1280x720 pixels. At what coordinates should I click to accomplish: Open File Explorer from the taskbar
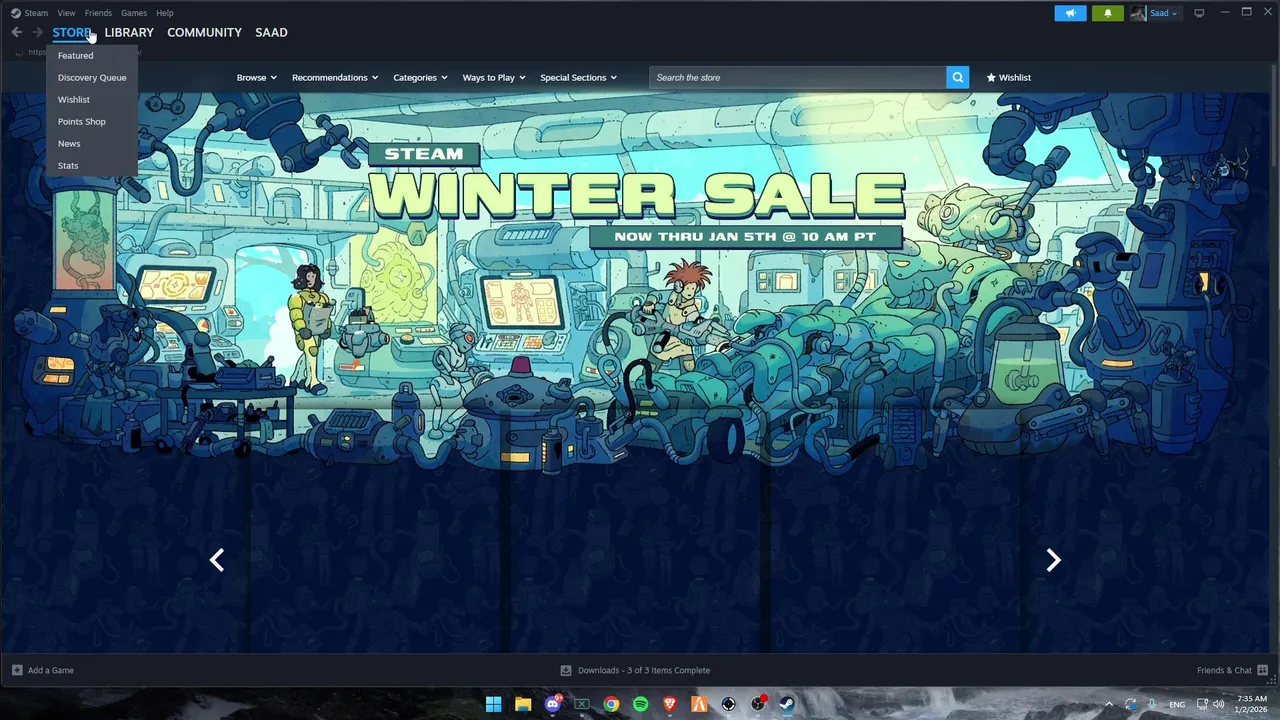[x=523, y=704]
